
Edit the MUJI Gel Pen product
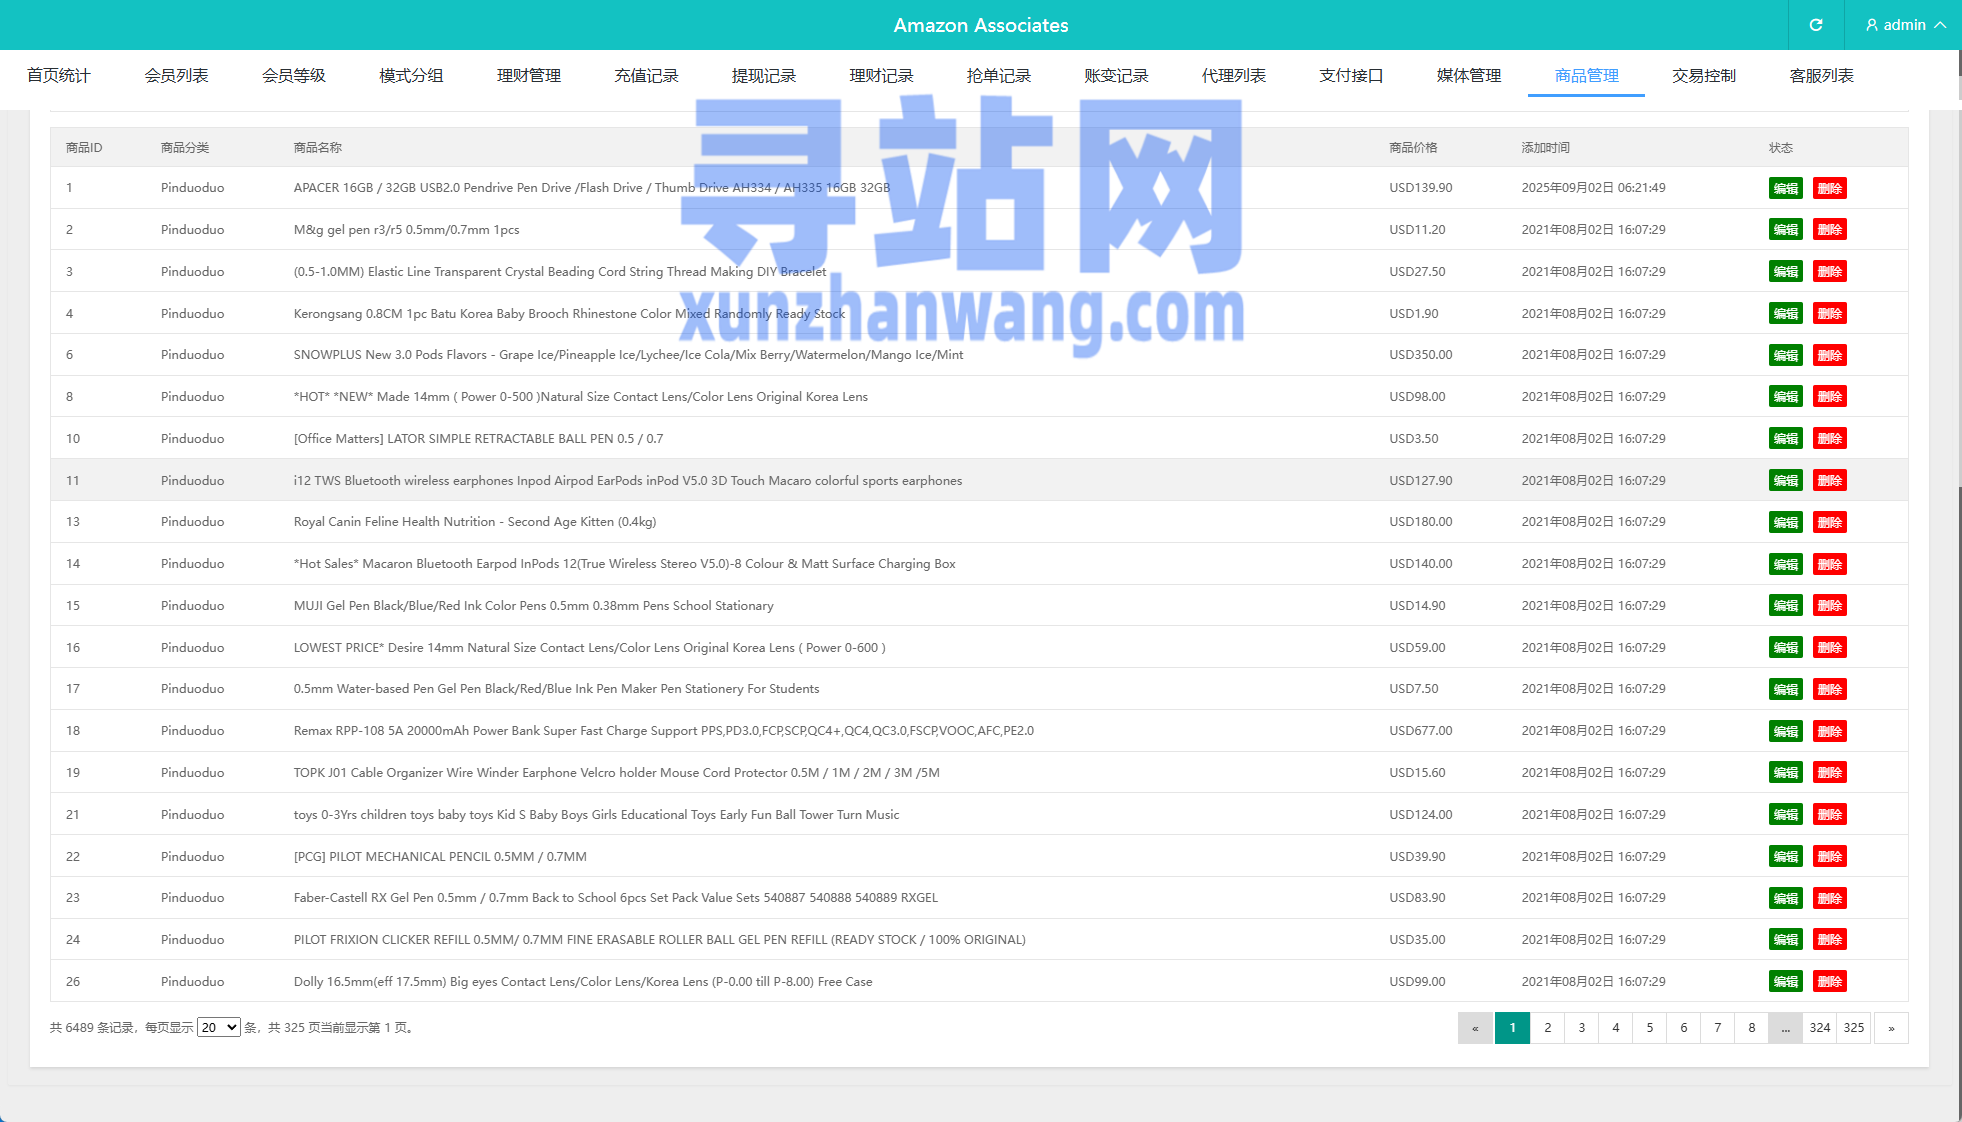tap(1785, 606)
